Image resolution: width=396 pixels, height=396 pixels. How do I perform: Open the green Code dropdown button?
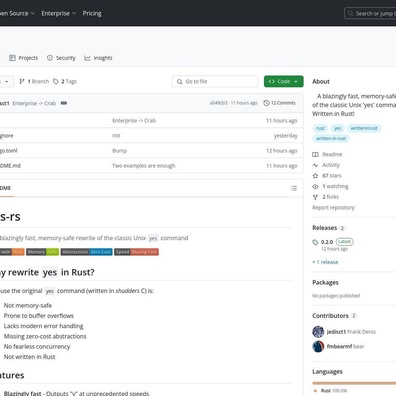[x=284, y=81]
